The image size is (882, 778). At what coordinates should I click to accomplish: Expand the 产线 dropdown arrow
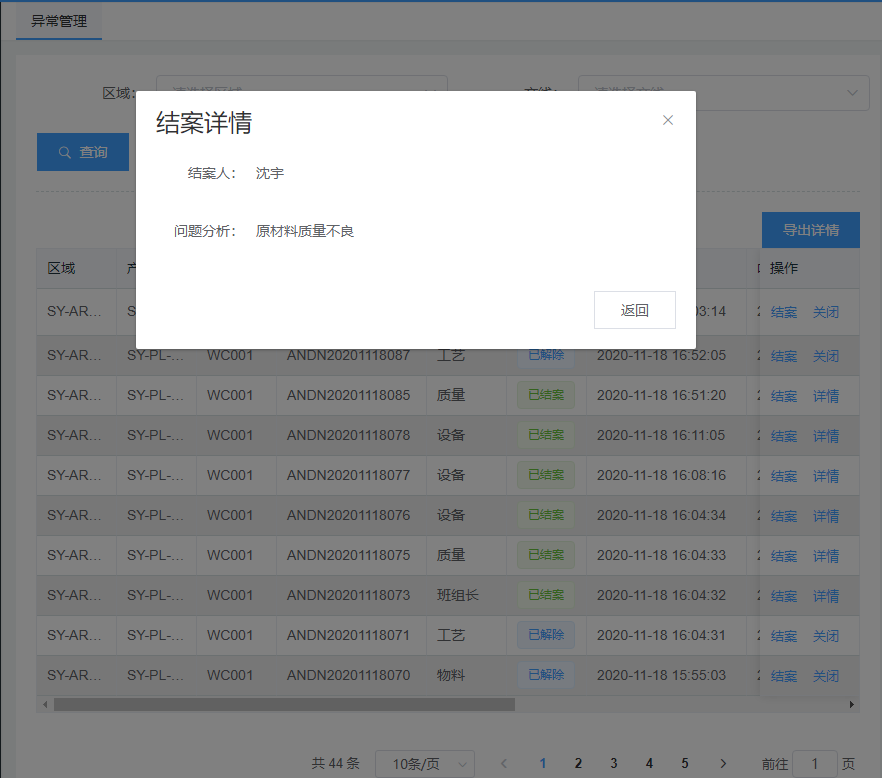(x=851, y=93)
